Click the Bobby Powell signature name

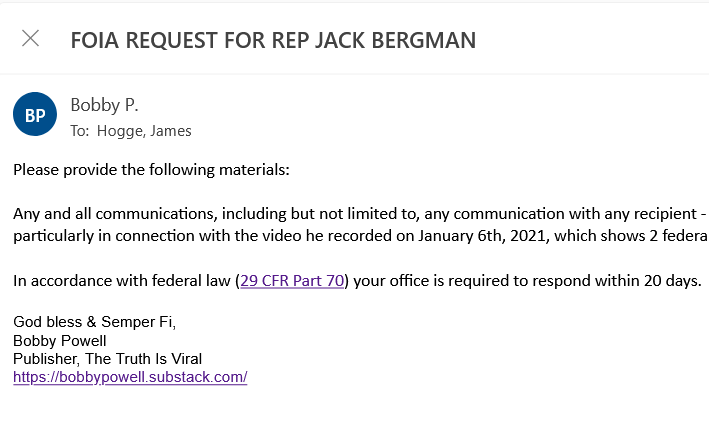coord(60,340)
